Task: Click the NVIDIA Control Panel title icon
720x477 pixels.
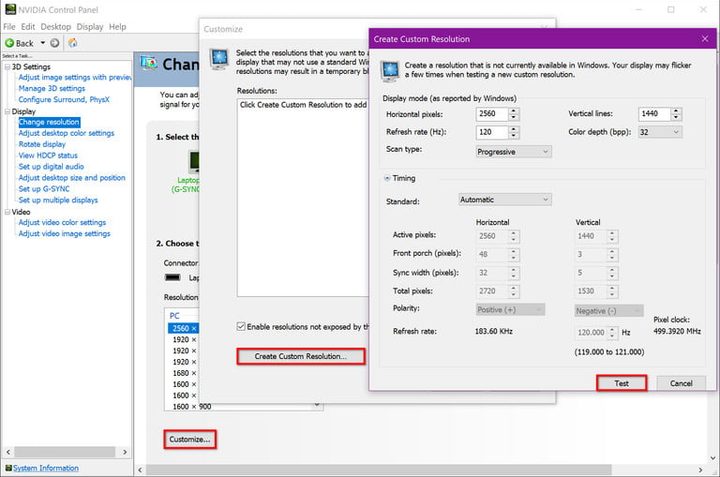Action: tap(10, 9)
